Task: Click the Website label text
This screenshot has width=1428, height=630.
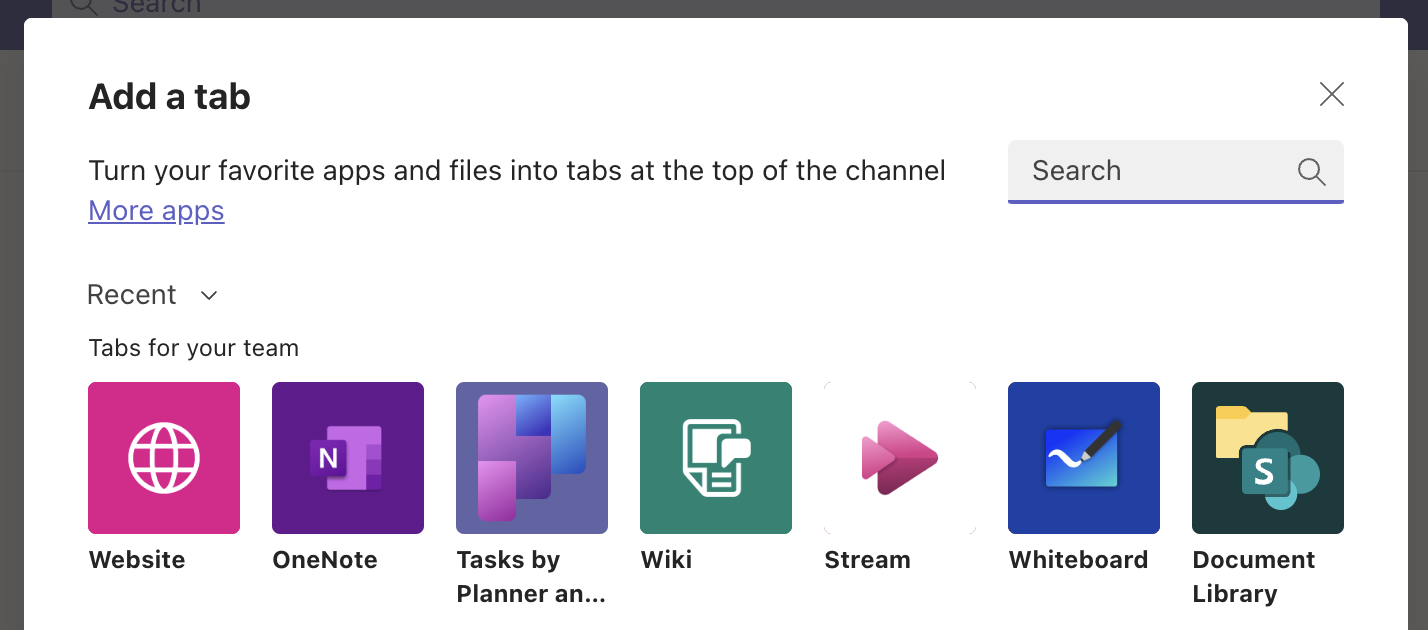Action: (137, 560)
